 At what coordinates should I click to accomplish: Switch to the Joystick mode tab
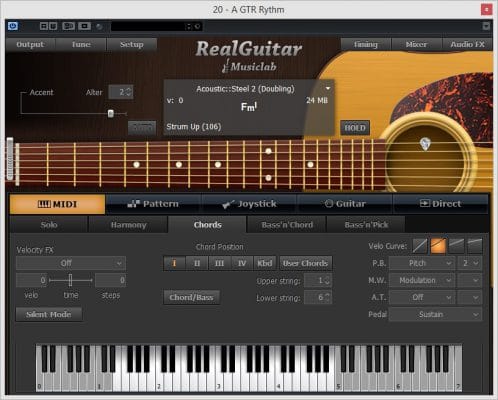249,204
